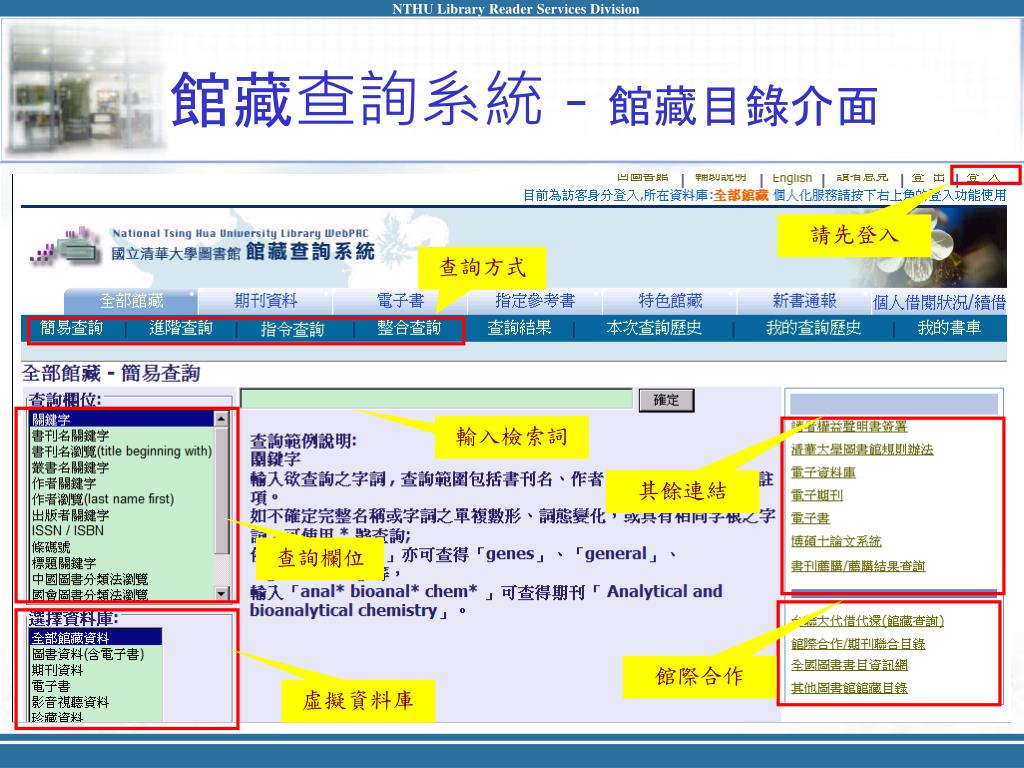The image size is (1024, 768).
Task: Click the 登出 link at the top
Action: [x=928, y=178]
